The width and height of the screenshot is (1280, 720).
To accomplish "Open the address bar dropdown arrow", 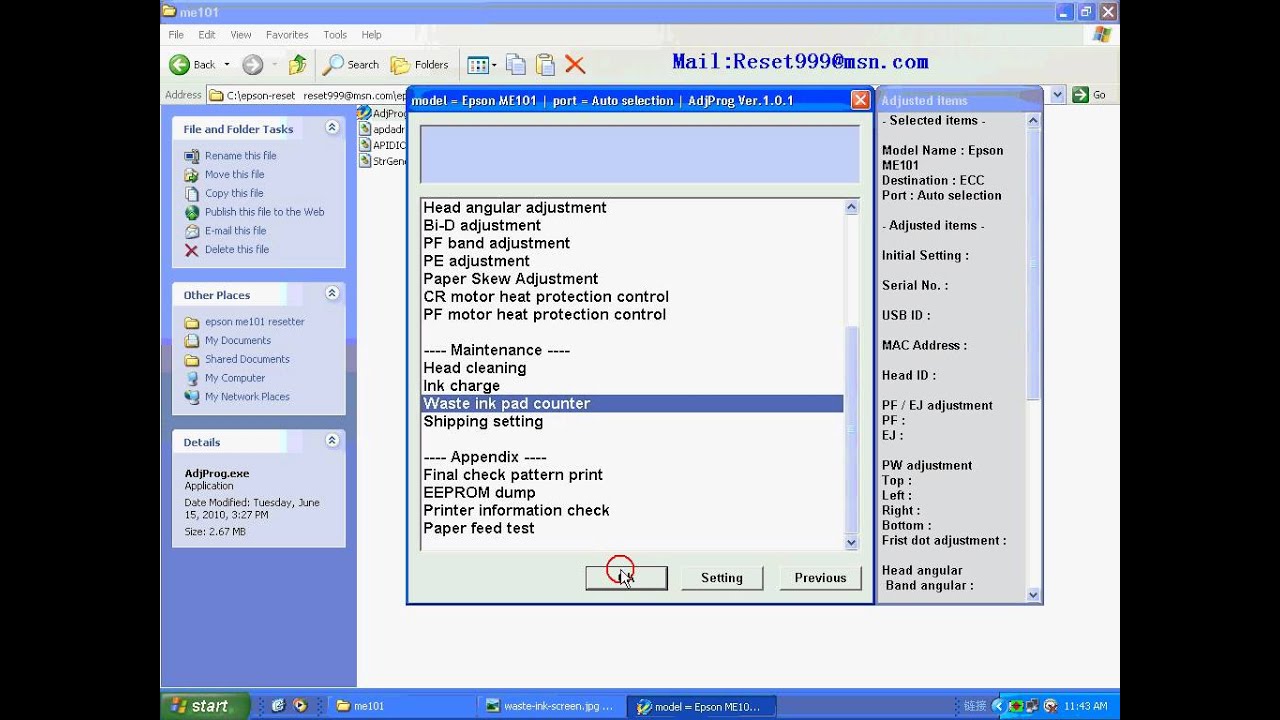I will [x=1058, y=95].
